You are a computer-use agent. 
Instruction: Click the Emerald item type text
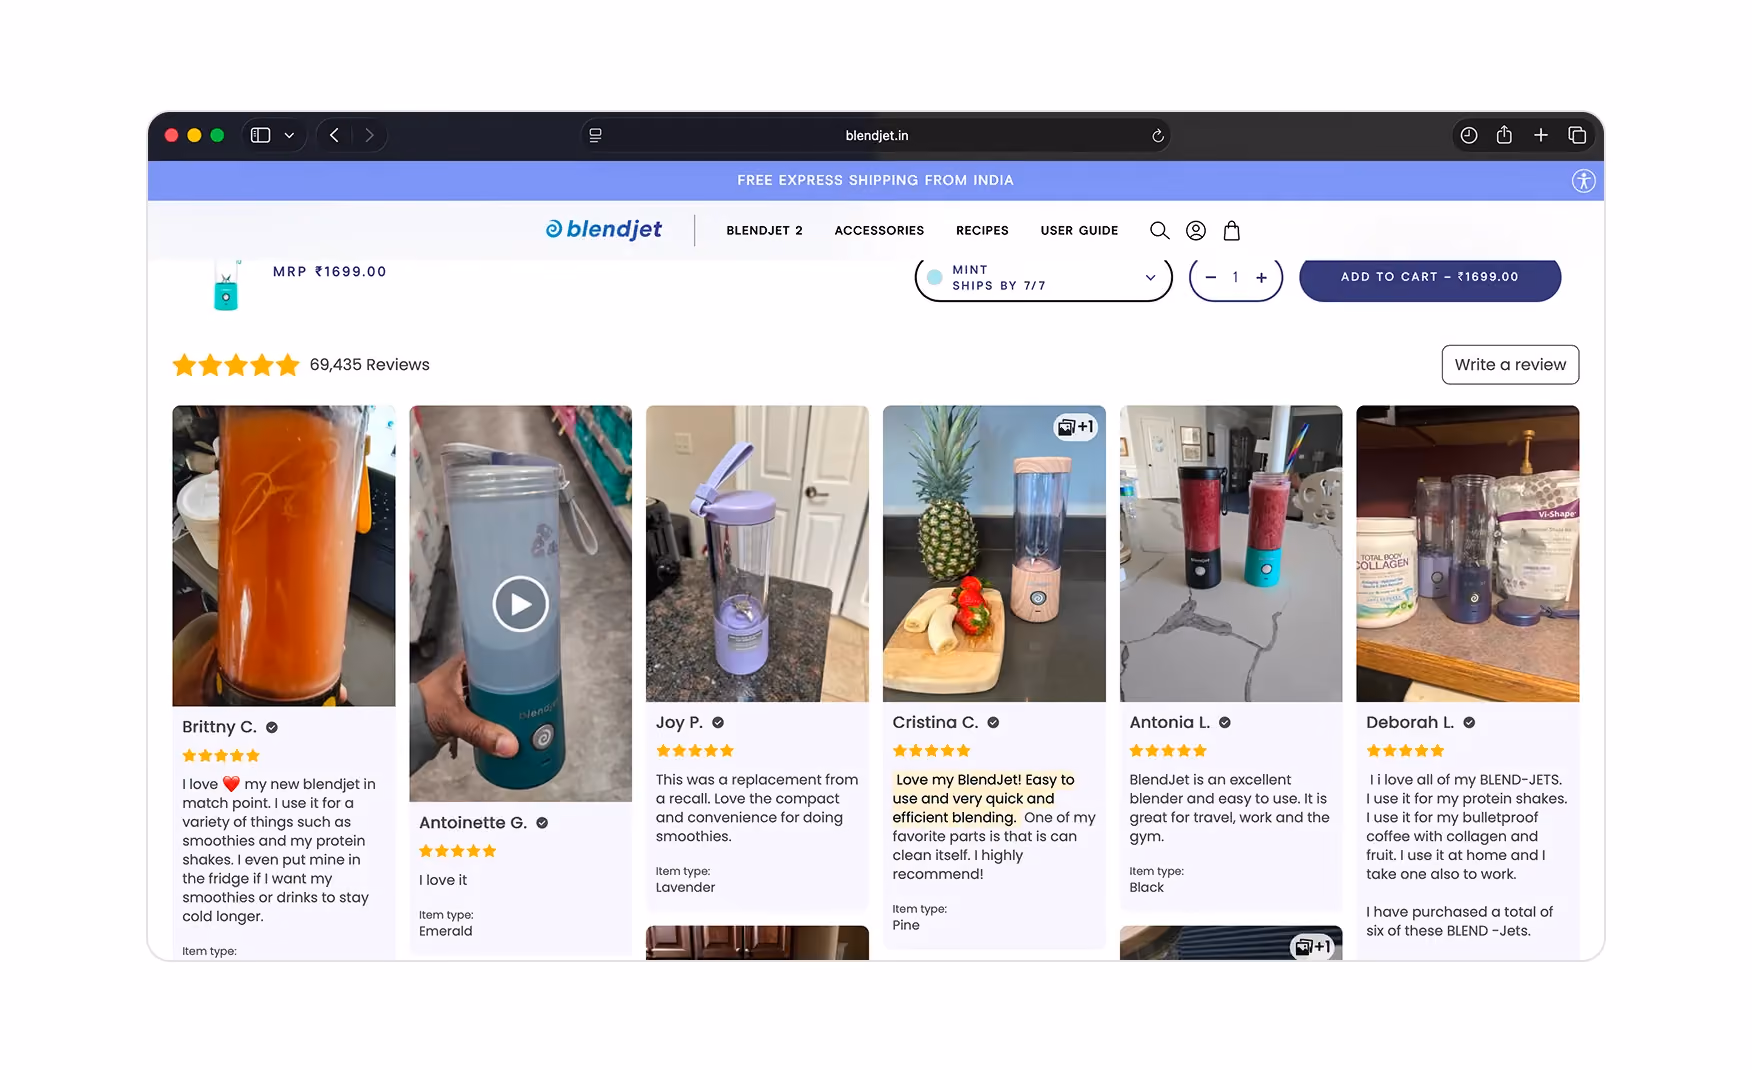click(x=446, y=931)
